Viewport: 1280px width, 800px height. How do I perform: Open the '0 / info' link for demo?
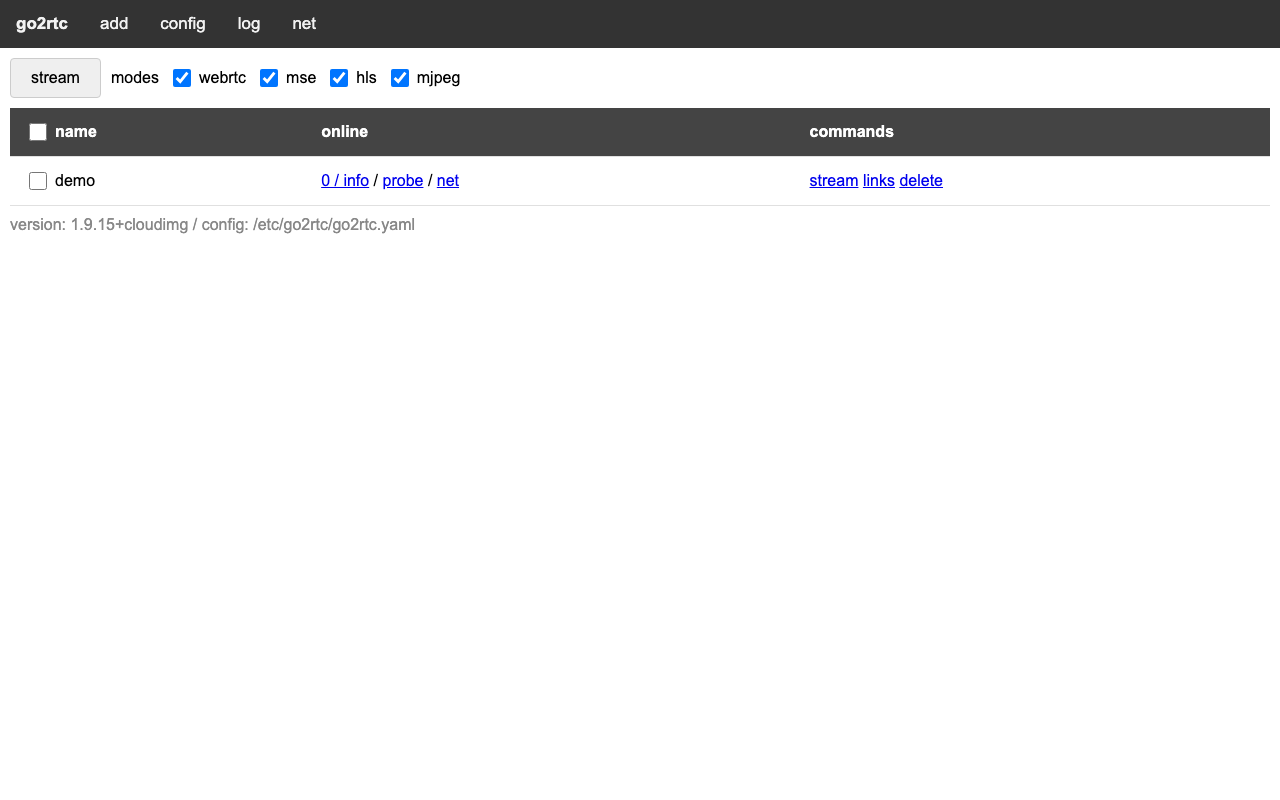(345, 181)
